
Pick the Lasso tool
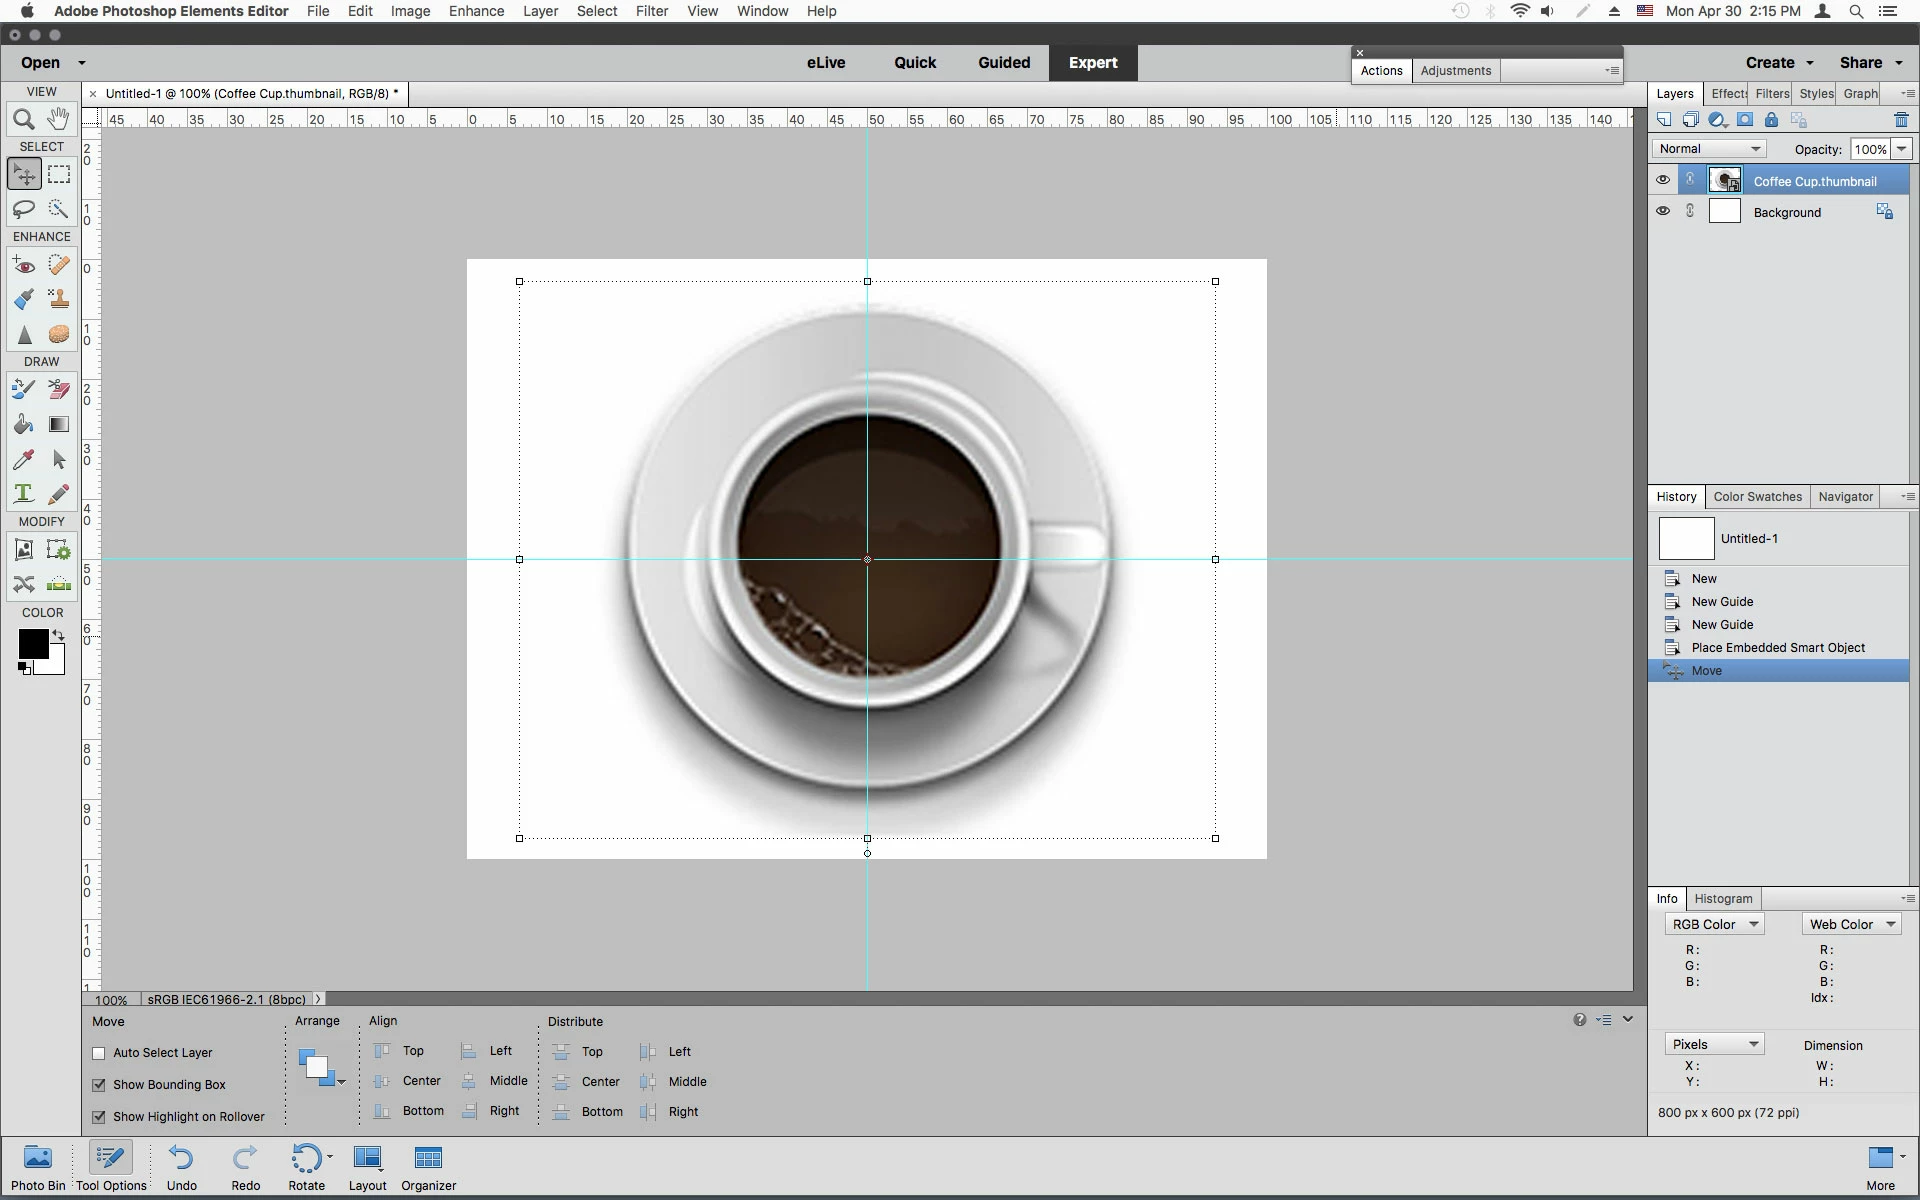[24, 209]
